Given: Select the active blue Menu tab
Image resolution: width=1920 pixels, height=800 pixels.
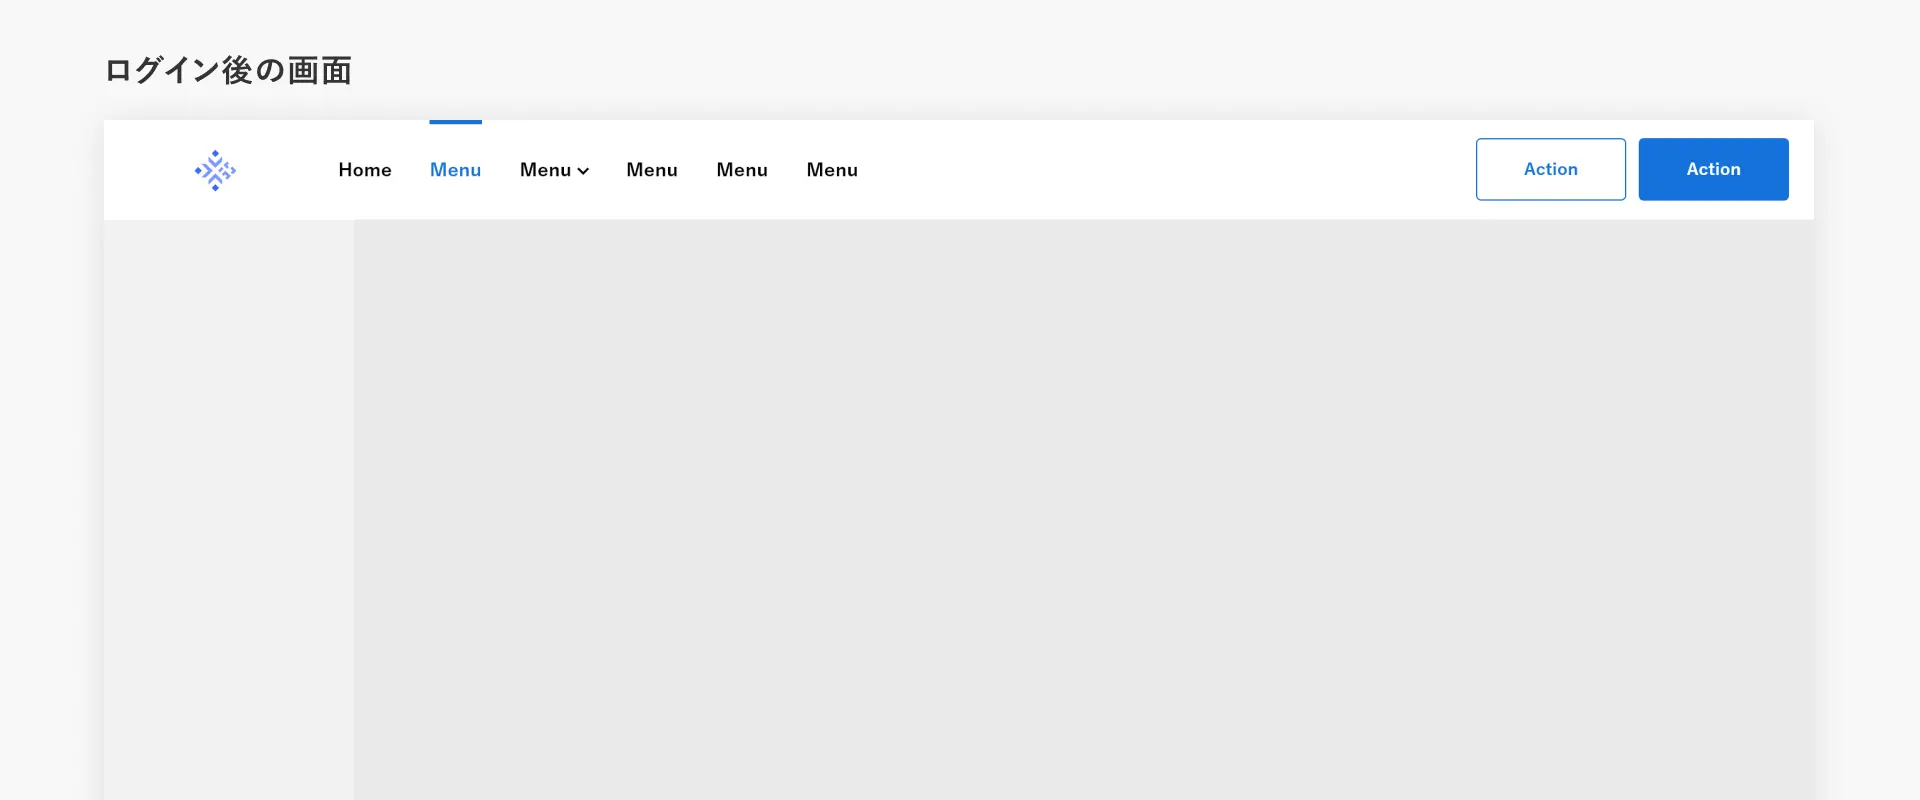Looking at the screenshot, I should (455, 170).
